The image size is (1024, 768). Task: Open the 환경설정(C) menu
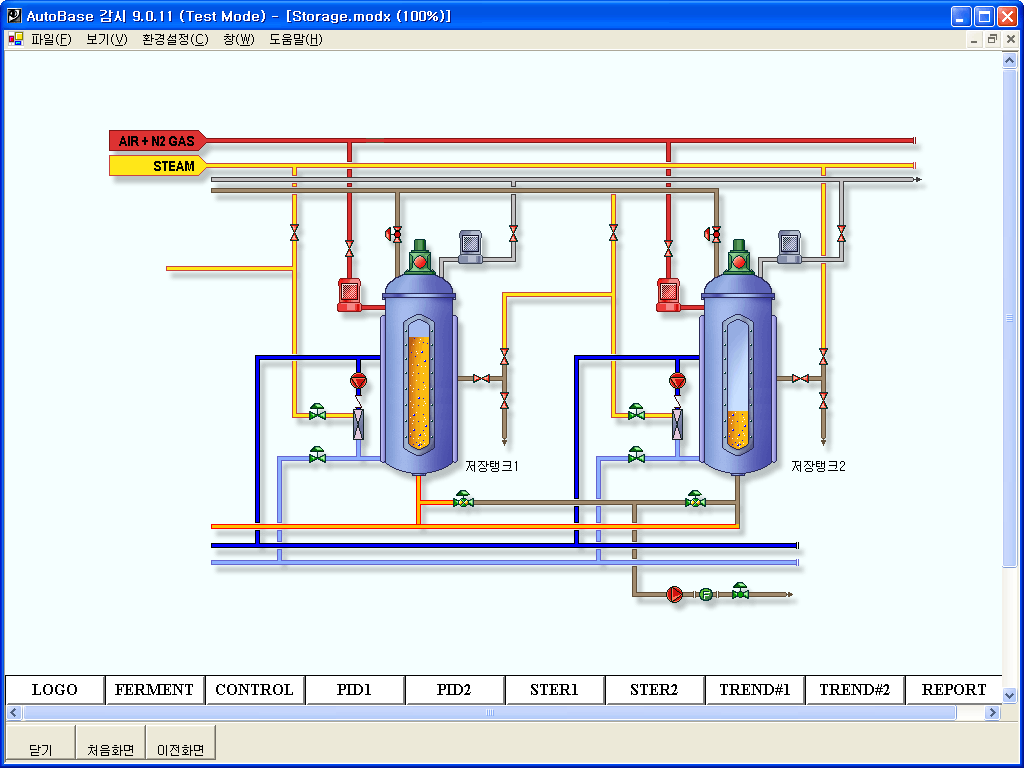click(x=175, y=40)
